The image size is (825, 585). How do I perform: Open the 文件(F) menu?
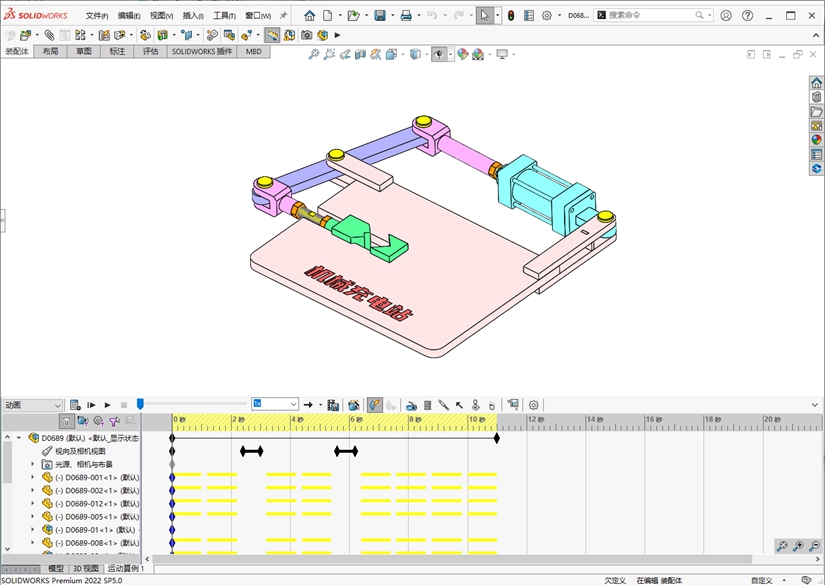pos(97,16)
